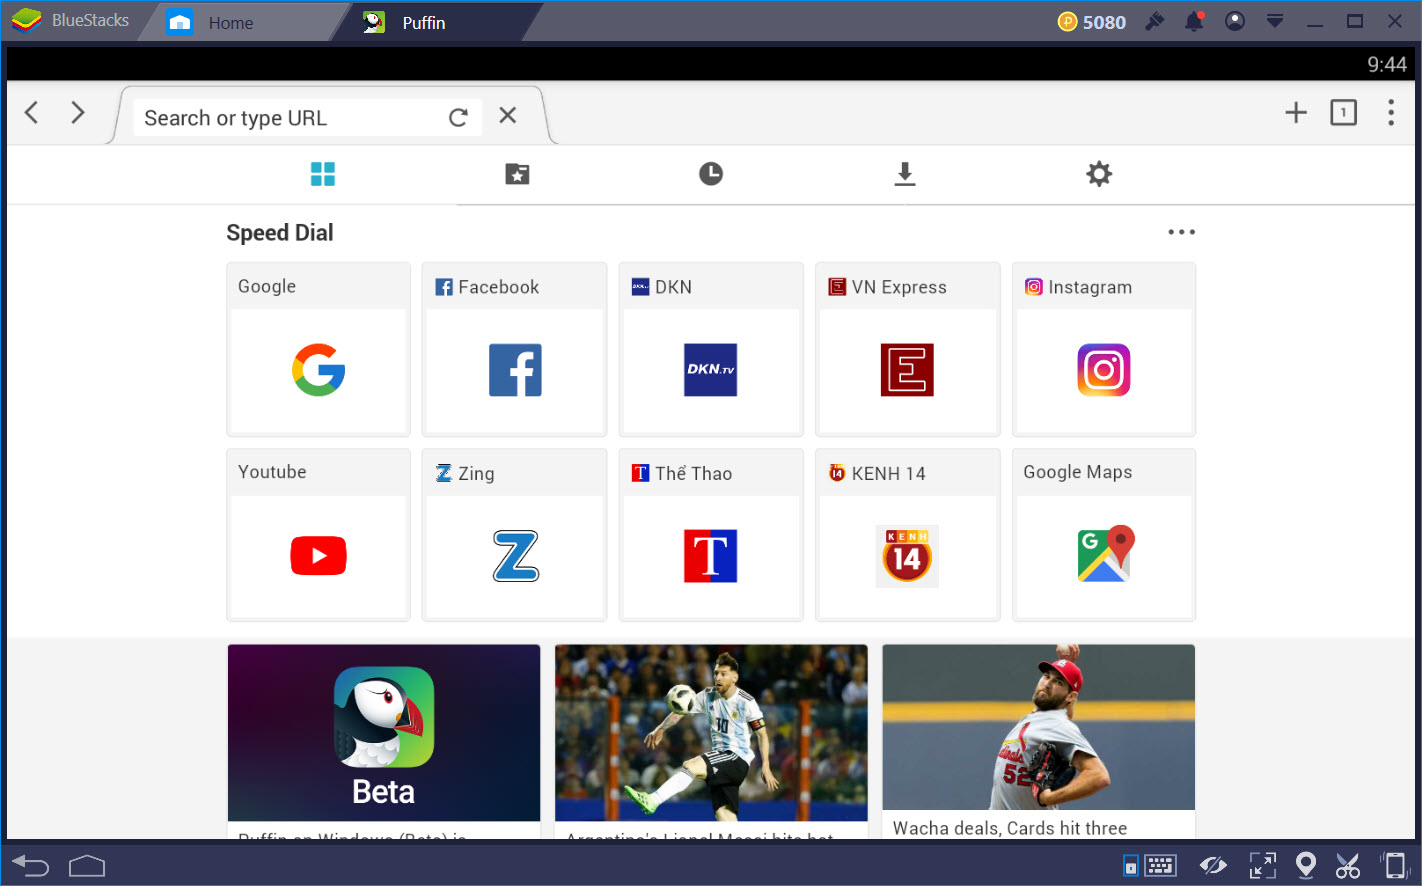Switch to the Speed Dial grid tab

323,174
